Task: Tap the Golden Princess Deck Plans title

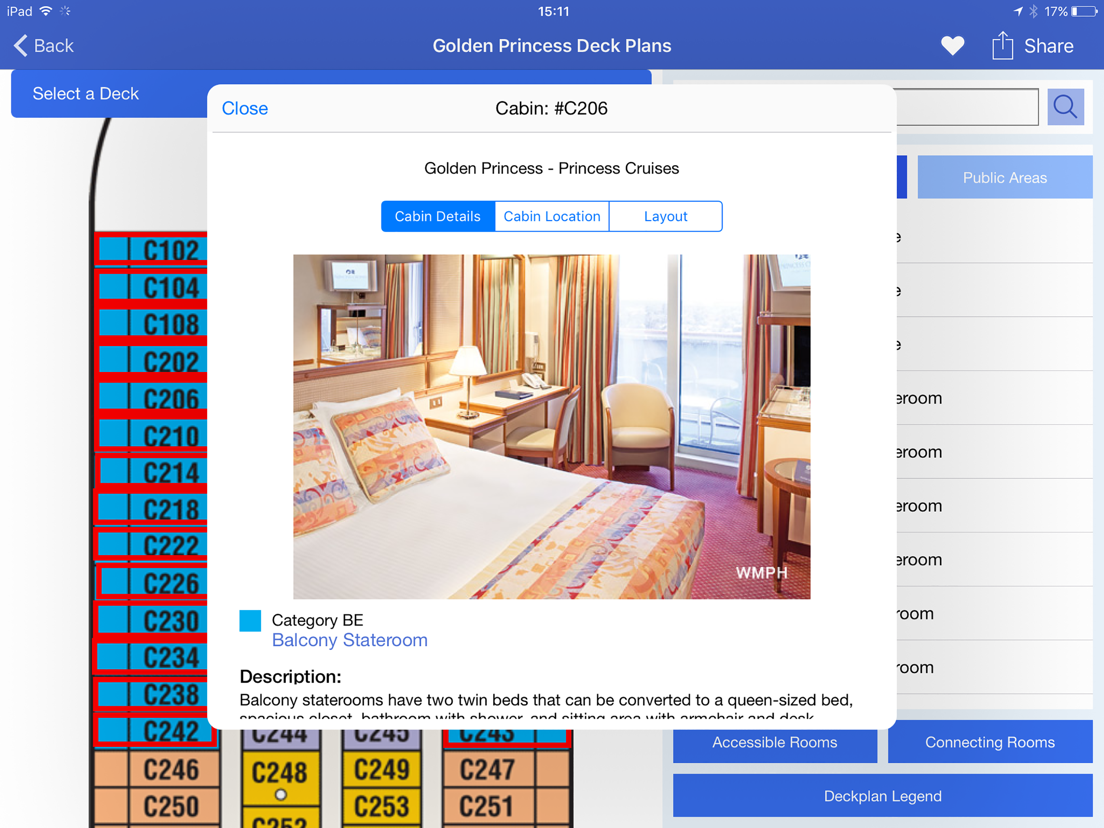Action: click(551, 46)
